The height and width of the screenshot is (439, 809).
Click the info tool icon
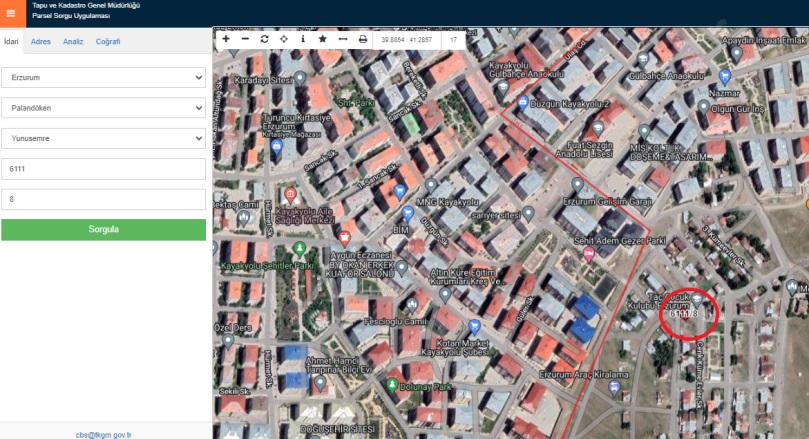pos(302,39)
